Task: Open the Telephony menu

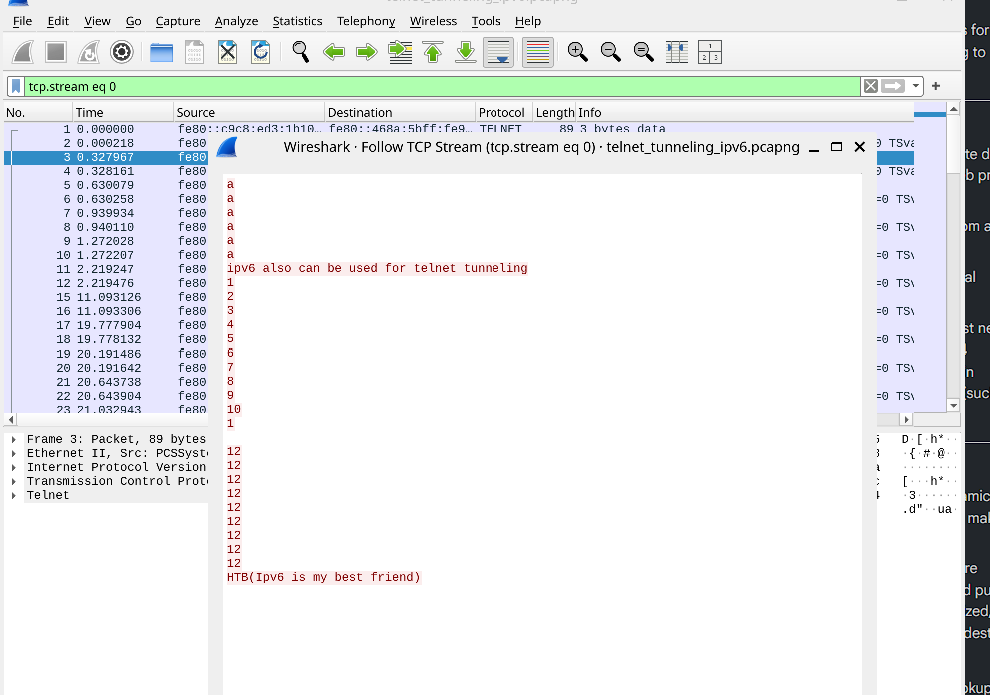Action: pyautogui.click(x=366, y=21)
